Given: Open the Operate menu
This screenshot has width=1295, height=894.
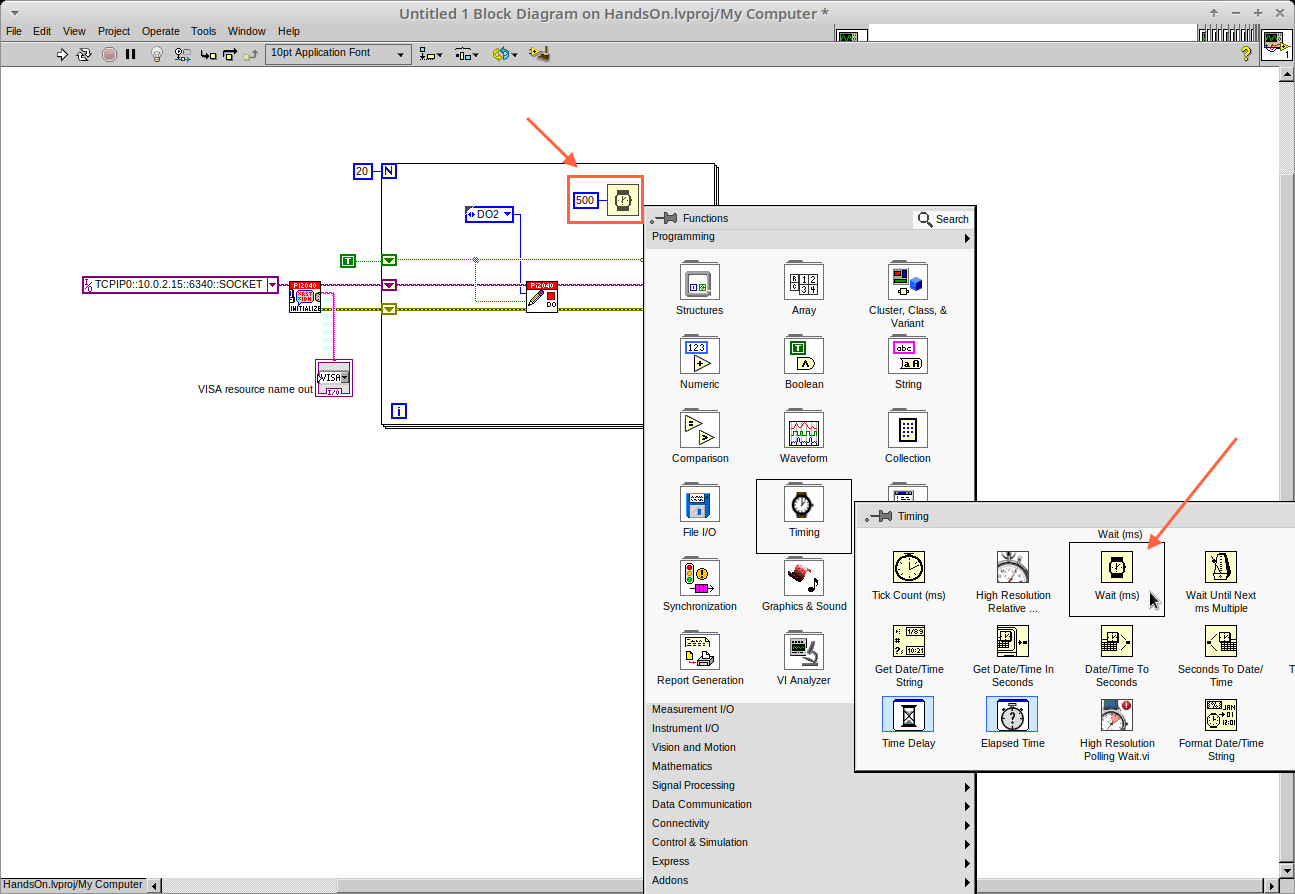Looking at the screenshot, I should (x=160, y=31).
